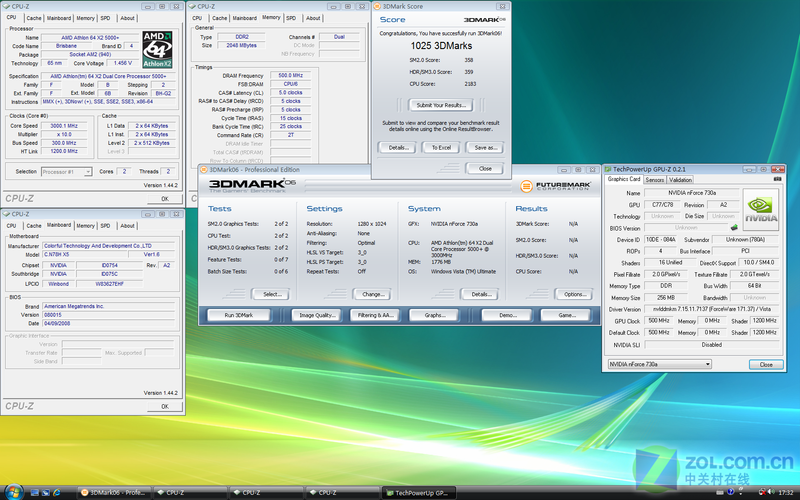Click the taskbar clock showing 17:32
Screen dimensions: 800x500
click(x=786, y=493)
